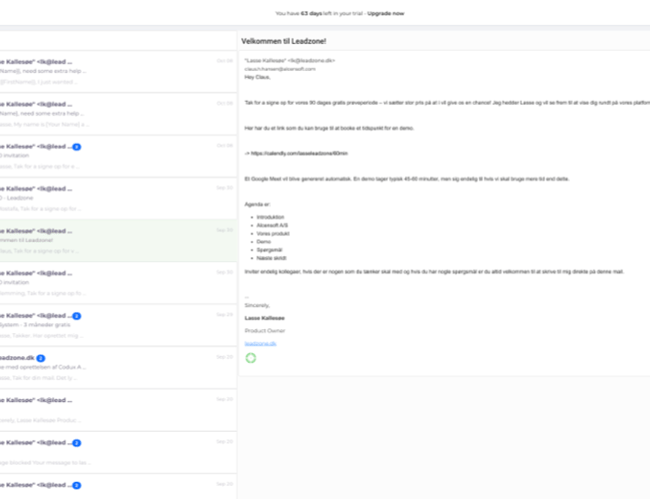Click the Sep 29 date in the list
Screen dimensions: 650x500
point(224,315)
